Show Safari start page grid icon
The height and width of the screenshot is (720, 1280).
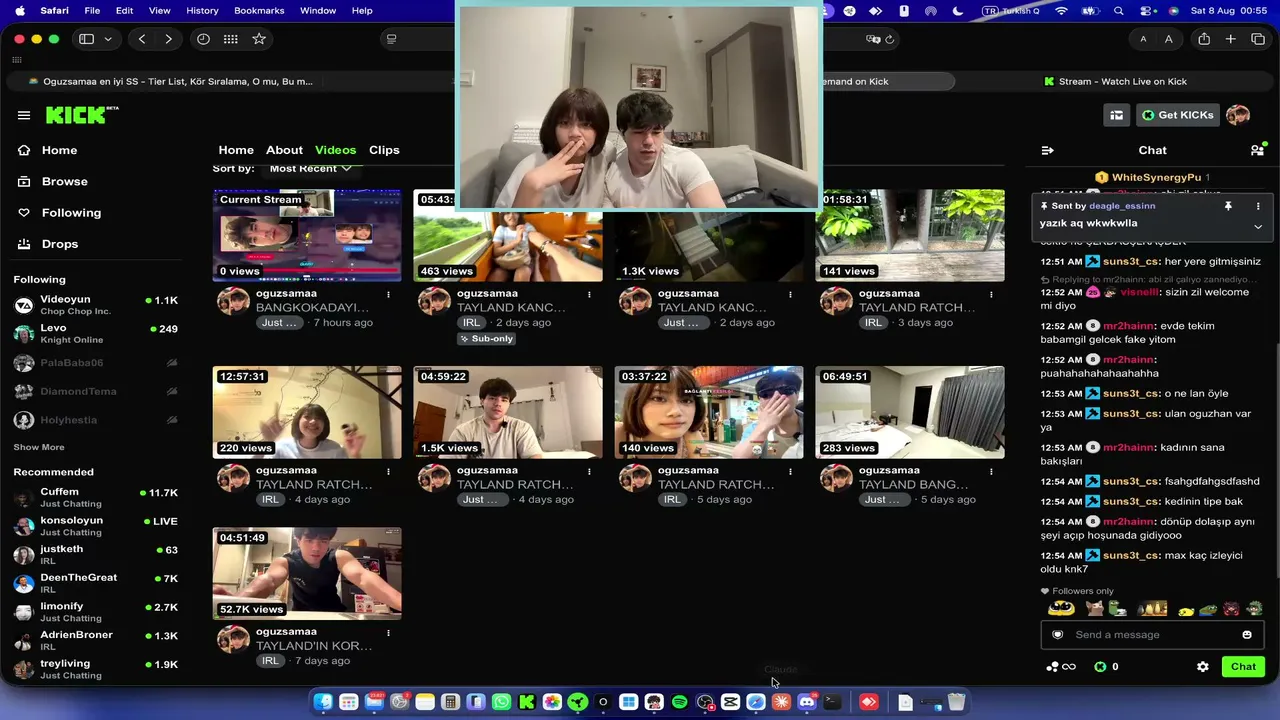(231, 39)
